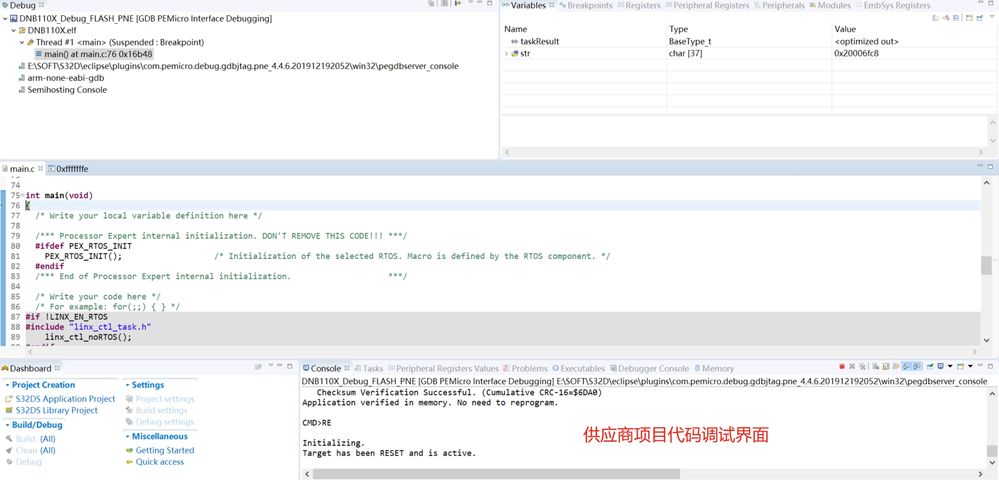This screenshot has height=480, width=999.
Task: Toggle Show Type Names in Variables toolbar
Action: (x=935, y=18)
